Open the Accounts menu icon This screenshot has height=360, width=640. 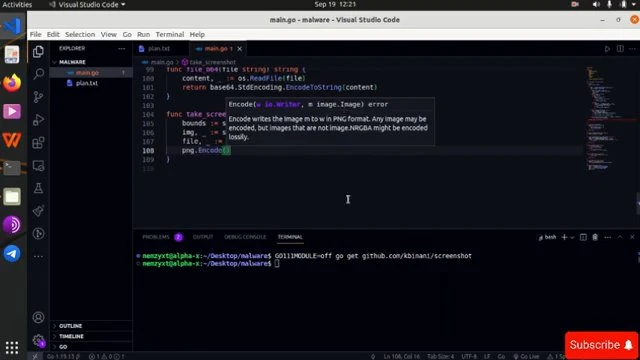pos(38,318)
